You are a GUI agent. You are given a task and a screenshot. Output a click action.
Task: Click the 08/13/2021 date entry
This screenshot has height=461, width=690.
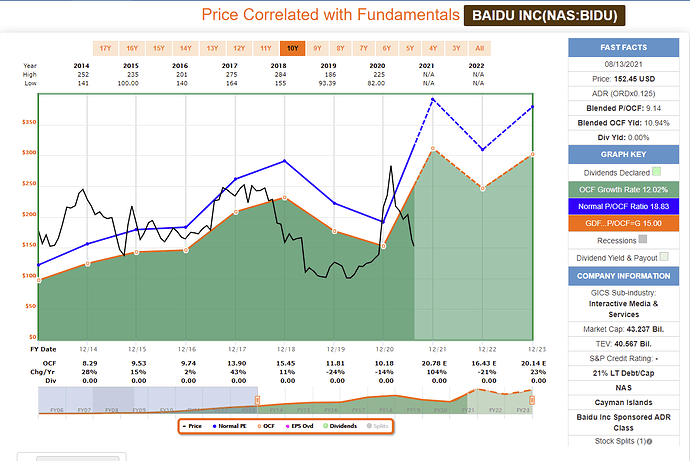pos(624,64)
